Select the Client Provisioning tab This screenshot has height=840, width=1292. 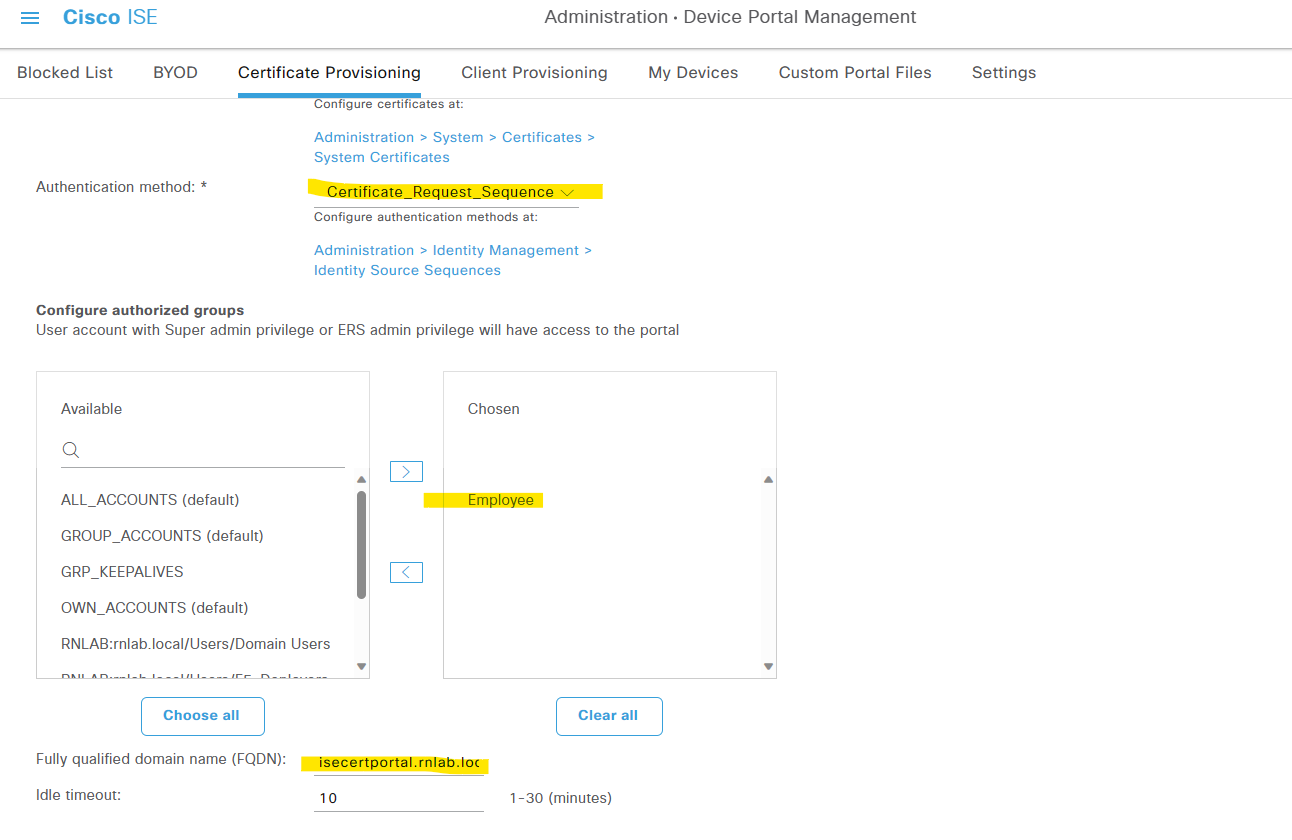coord(534,72)
